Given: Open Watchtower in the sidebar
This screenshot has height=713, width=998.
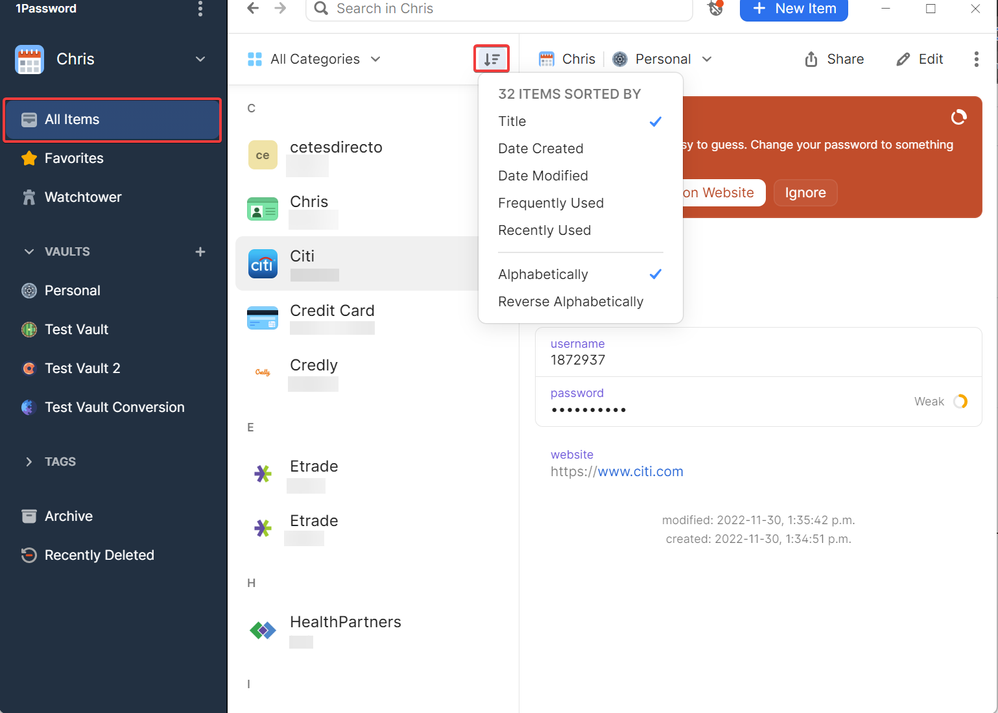Looking at the screenshot, I should click(83, 197).
